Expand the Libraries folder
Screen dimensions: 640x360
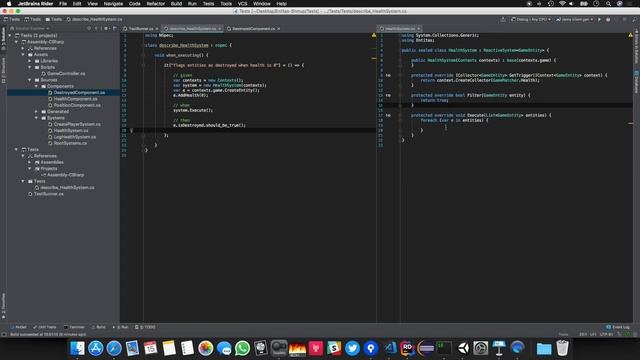pyautogui.click(x=29, y=61)
